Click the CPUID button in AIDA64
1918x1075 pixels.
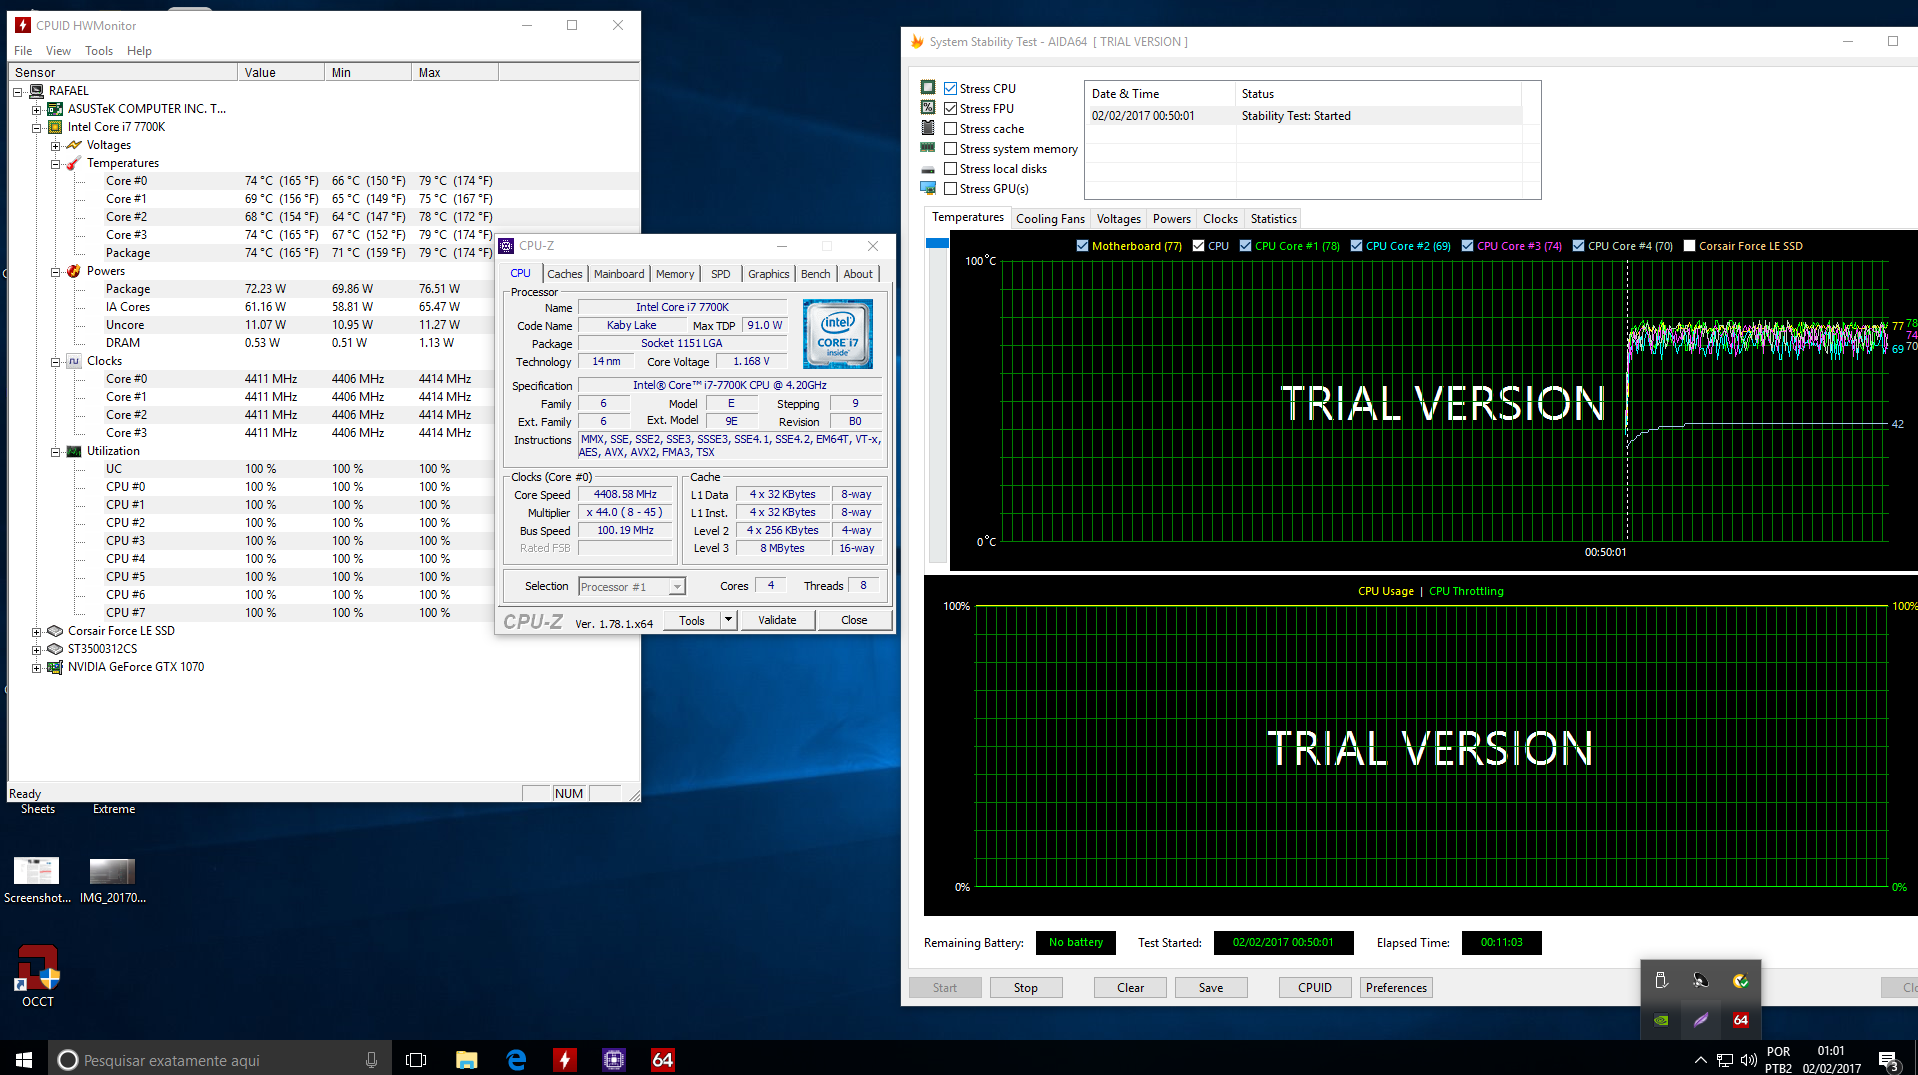click(1315, 988)
